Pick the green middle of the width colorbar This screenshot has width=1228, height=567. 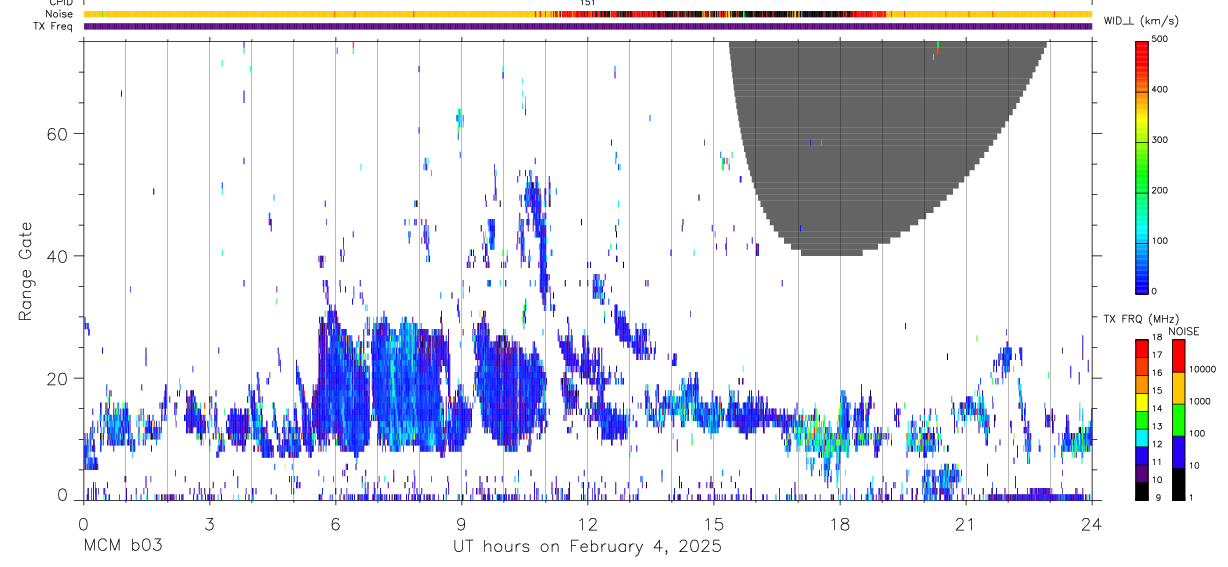point(1141,170)
